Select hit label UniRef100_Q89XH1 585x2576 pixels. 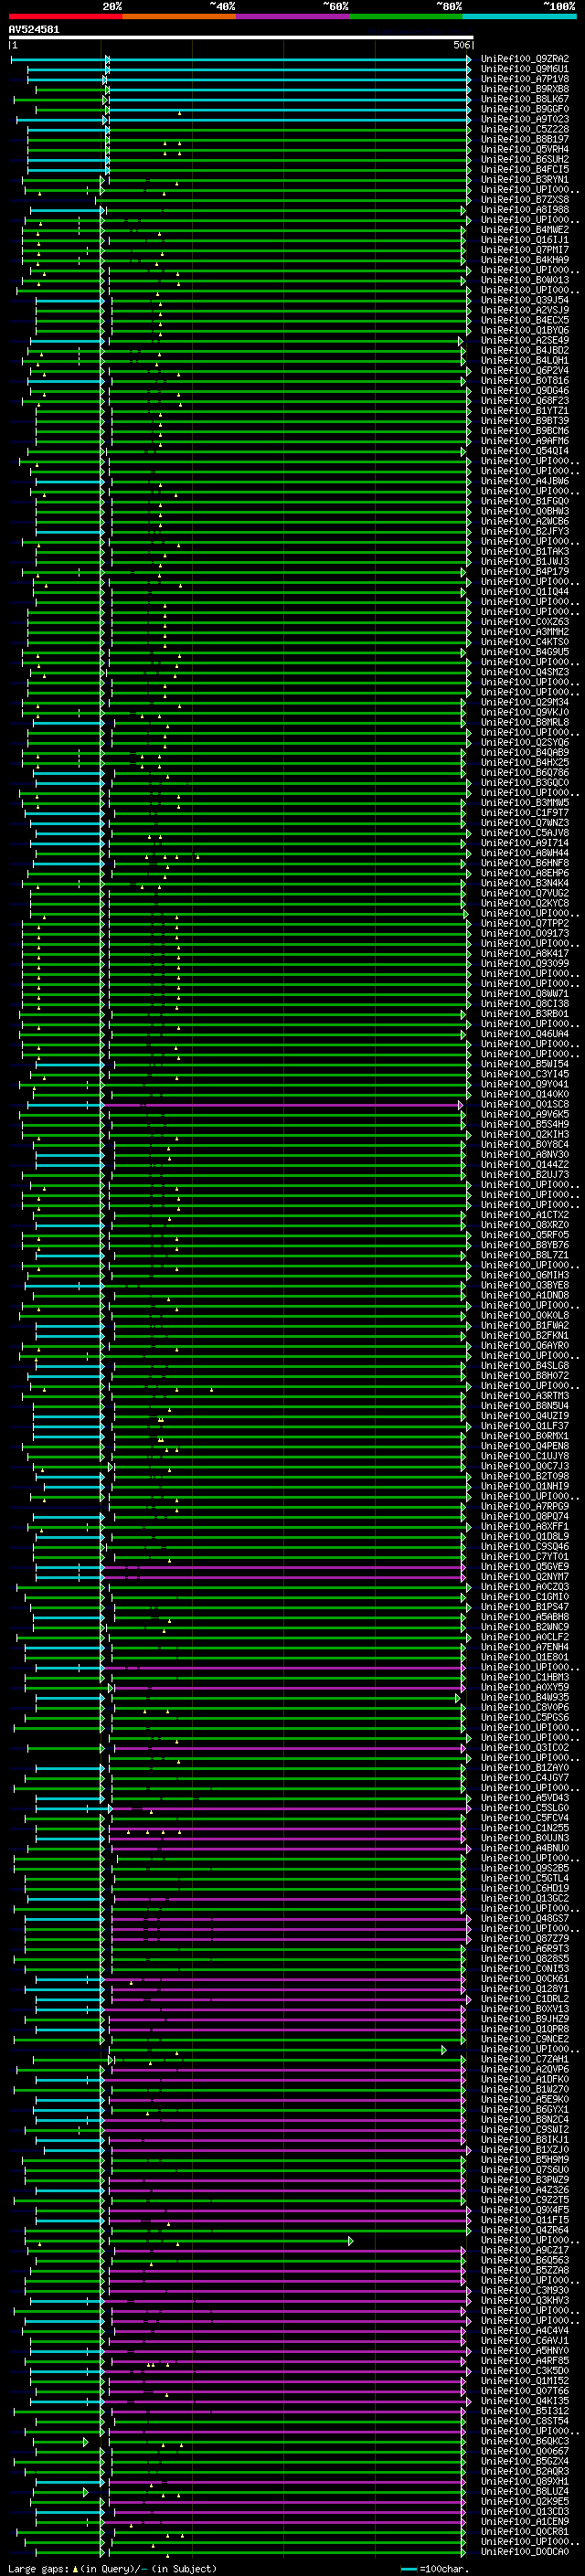click(525, 2481)
